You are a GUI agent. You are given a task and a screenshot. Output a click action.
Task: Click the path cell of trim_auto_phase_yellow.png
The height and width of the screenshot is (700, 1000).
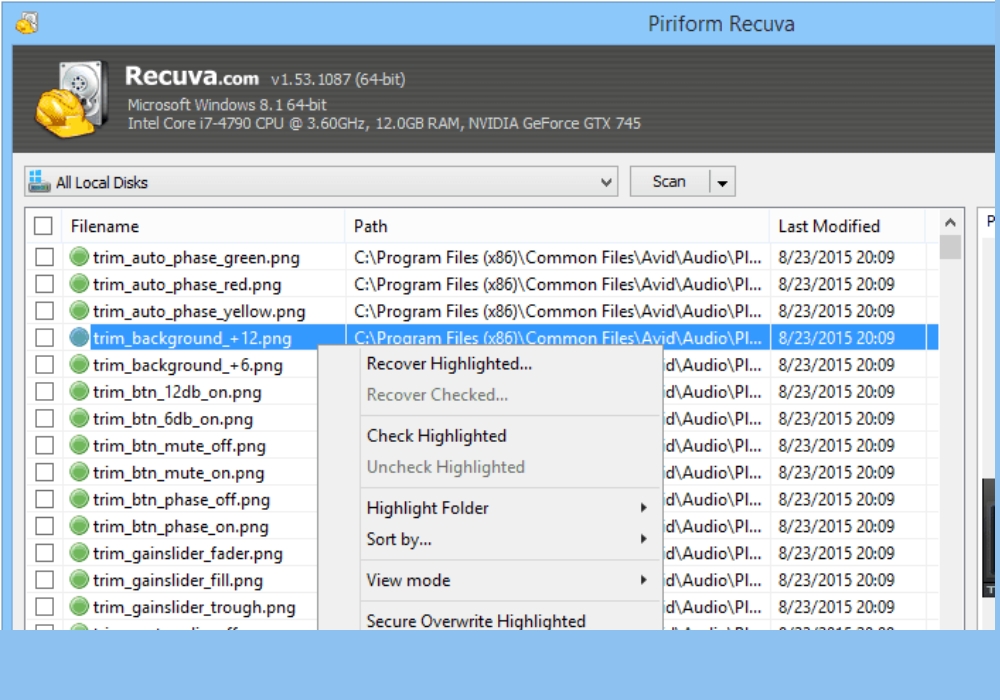pos(557,311)
